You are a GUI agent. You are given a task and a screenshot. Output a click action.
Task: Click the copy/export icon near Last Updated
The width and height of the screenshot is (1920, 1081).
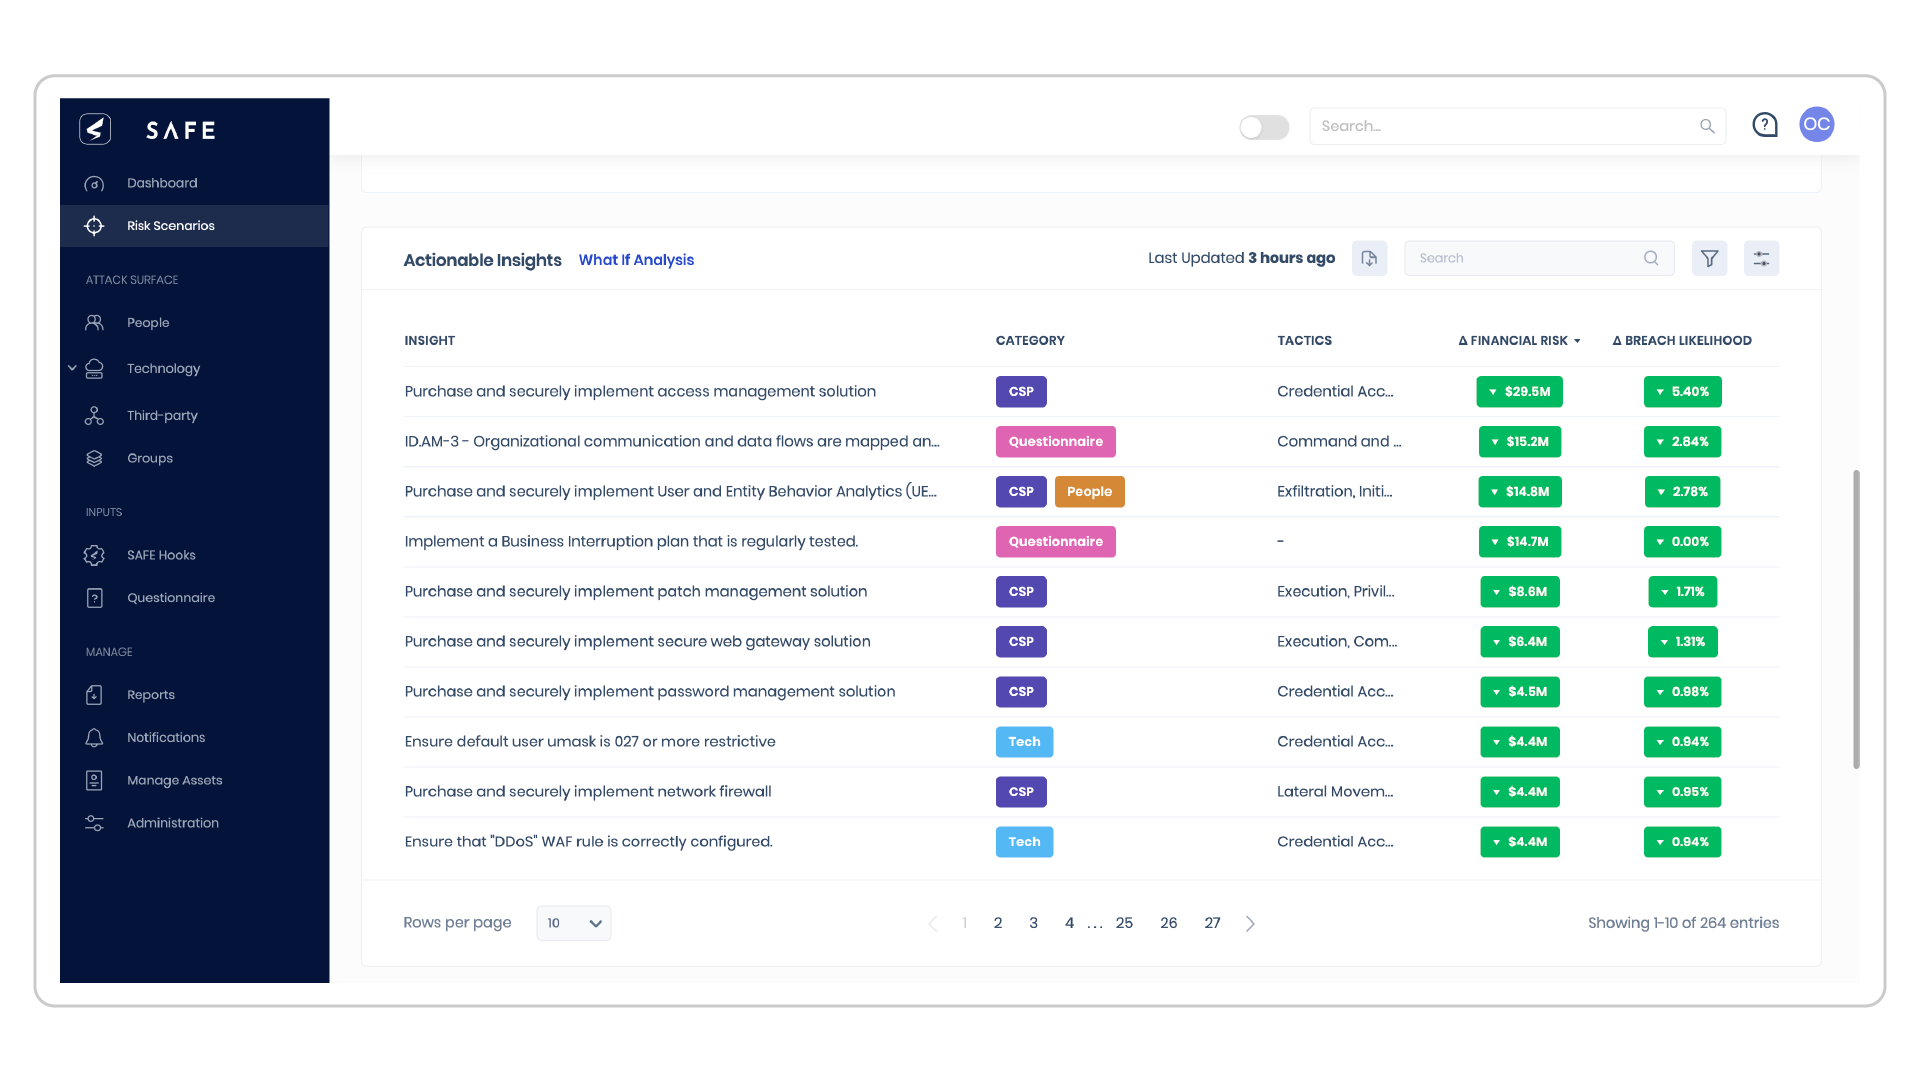[x=1369, y=258]
